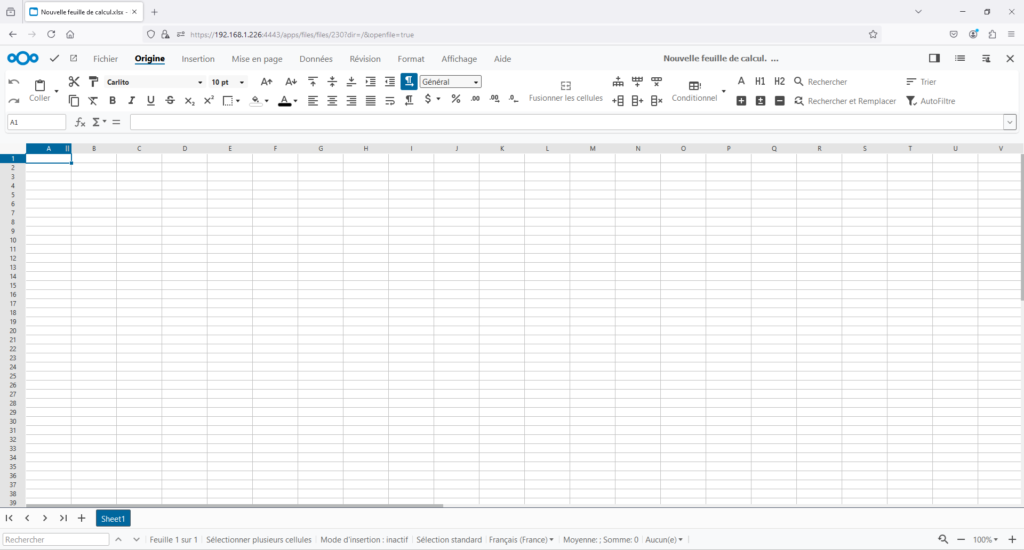Open the borders dropdown arrow
The image size is (1024, 550).
tap(238, 101)
